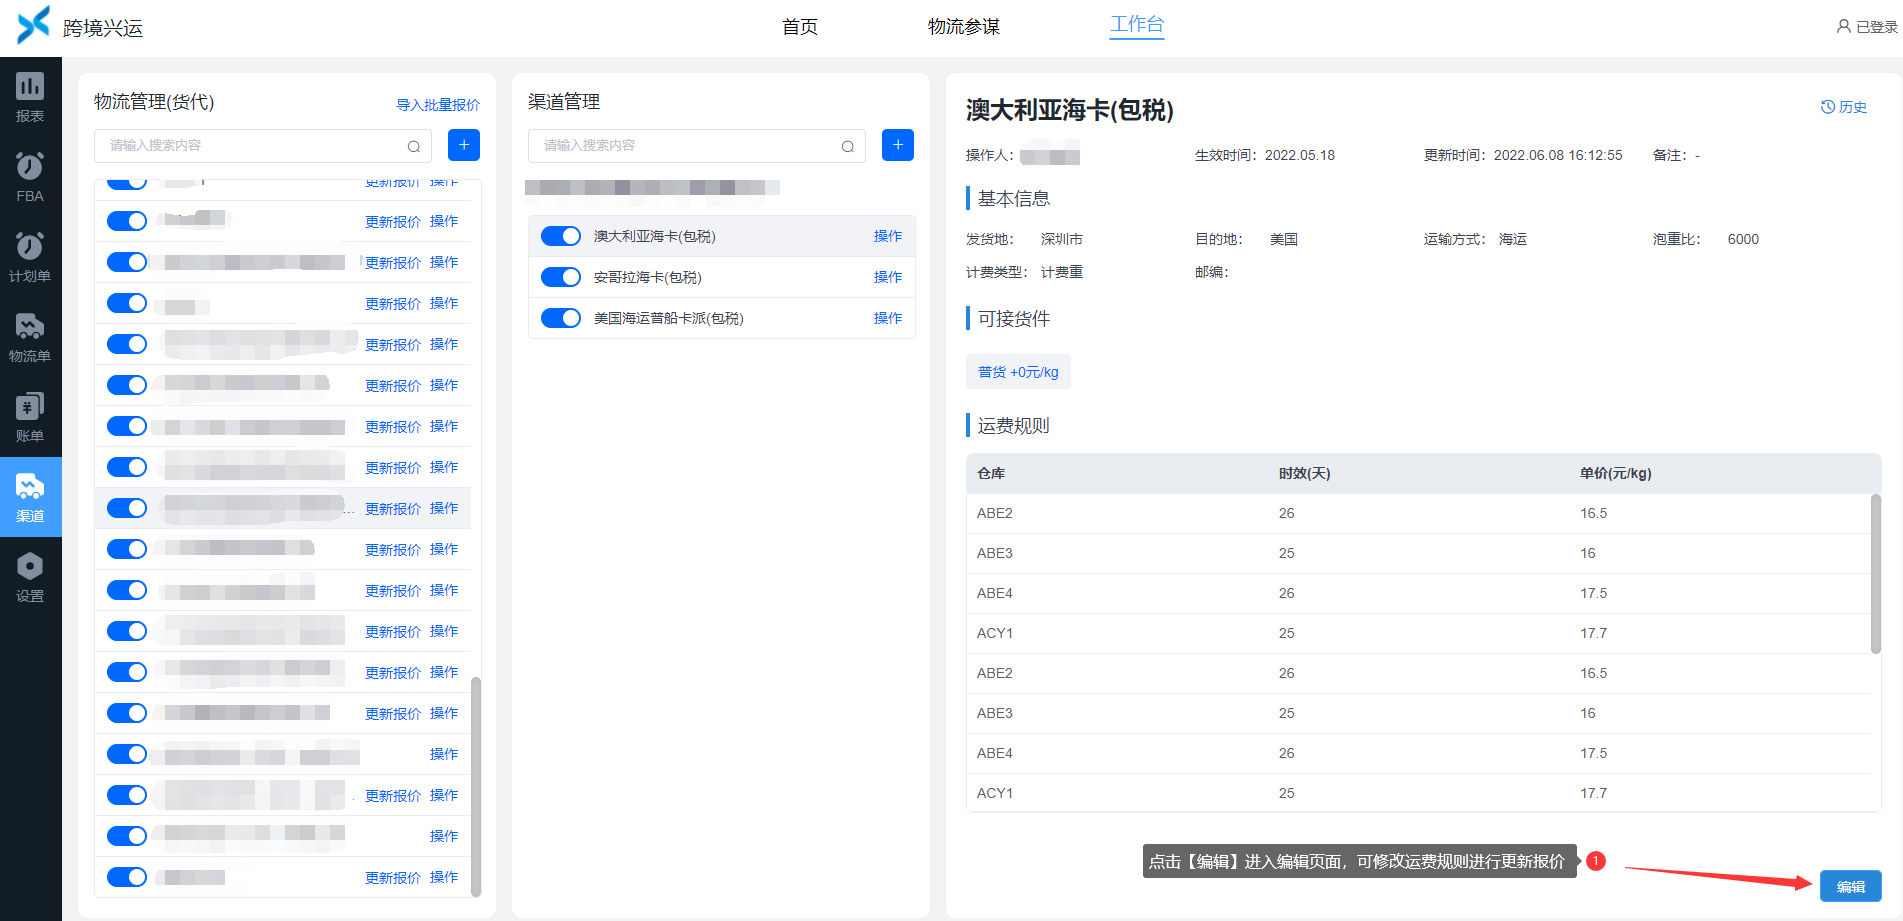The image size is (1903, 921).
Task: Toggle the 澳大利亚海卡(包税) channel switch
Action: [x=561, y=236]
